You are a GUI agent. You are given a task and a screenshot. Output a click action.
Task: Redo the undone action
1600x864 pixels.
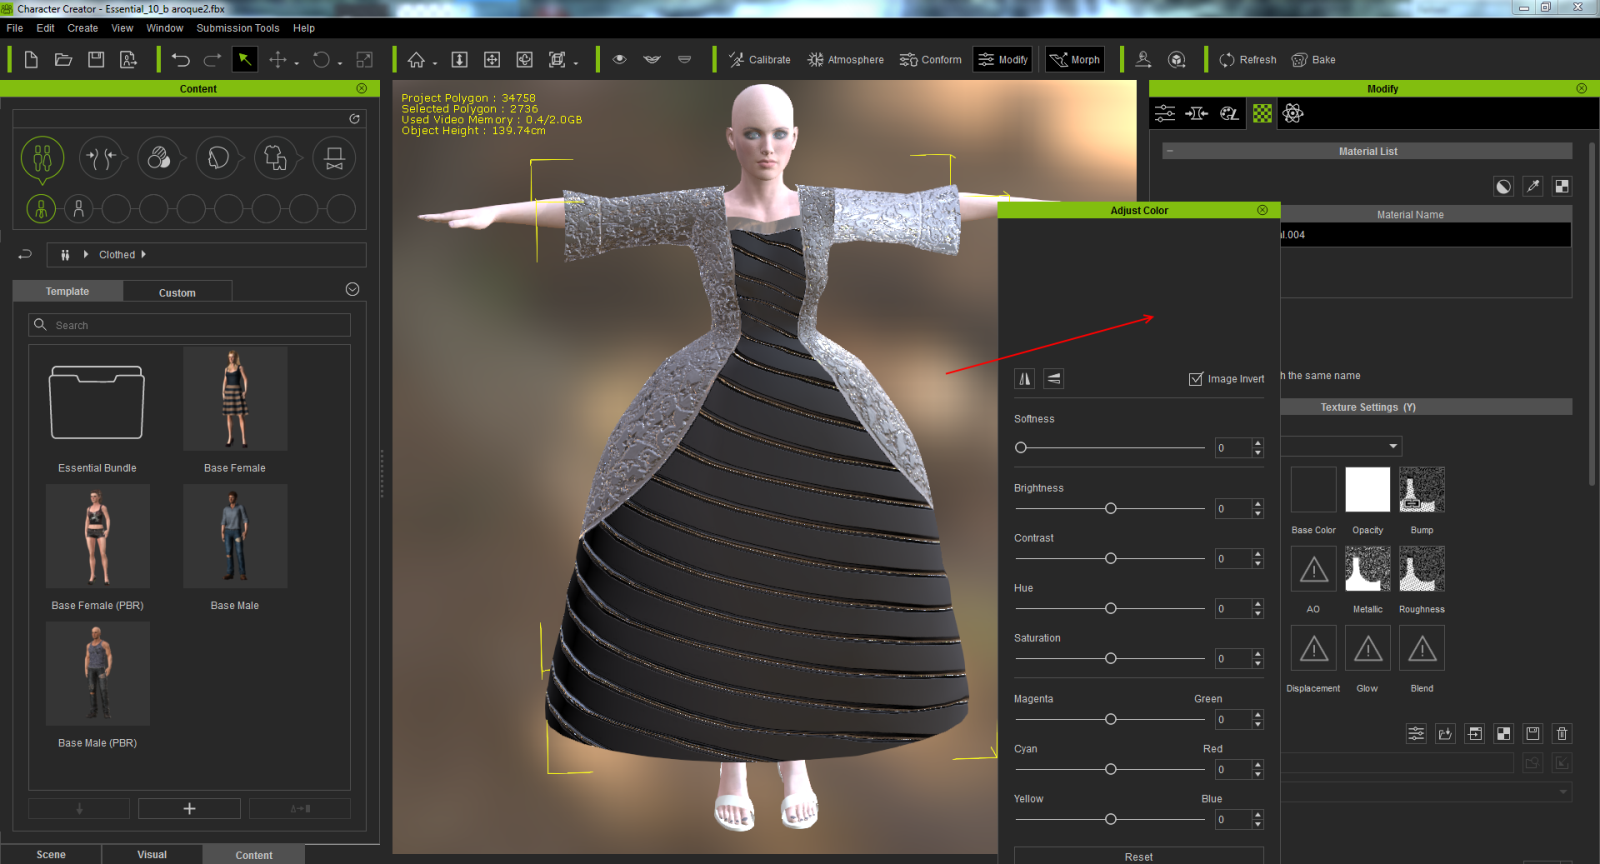point(213,60)
